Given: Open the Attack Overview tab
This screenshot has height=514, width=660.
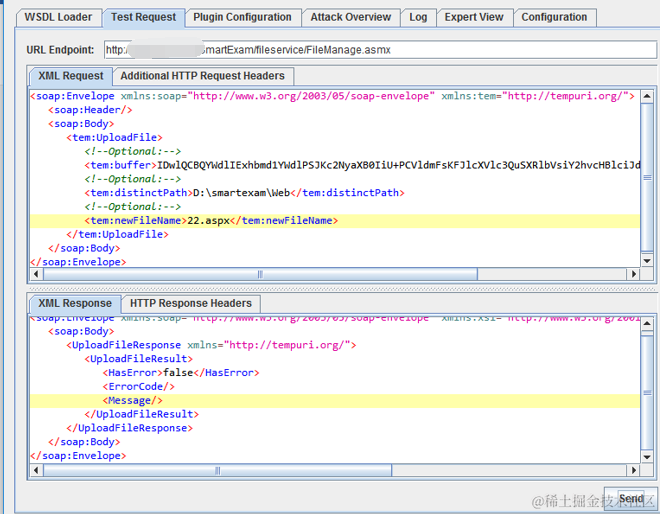Looking at the screenshot, I should click(351, 17).
